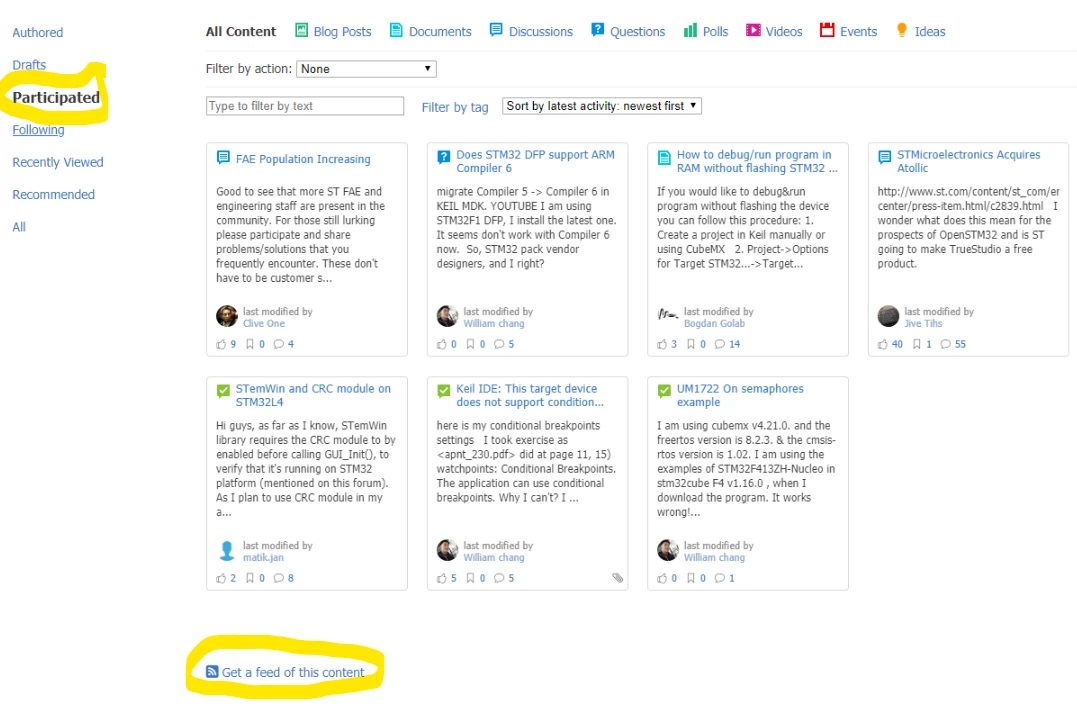Focus the Type to filter by text field
Viewport: 1077px width, 708px height.
305,106
